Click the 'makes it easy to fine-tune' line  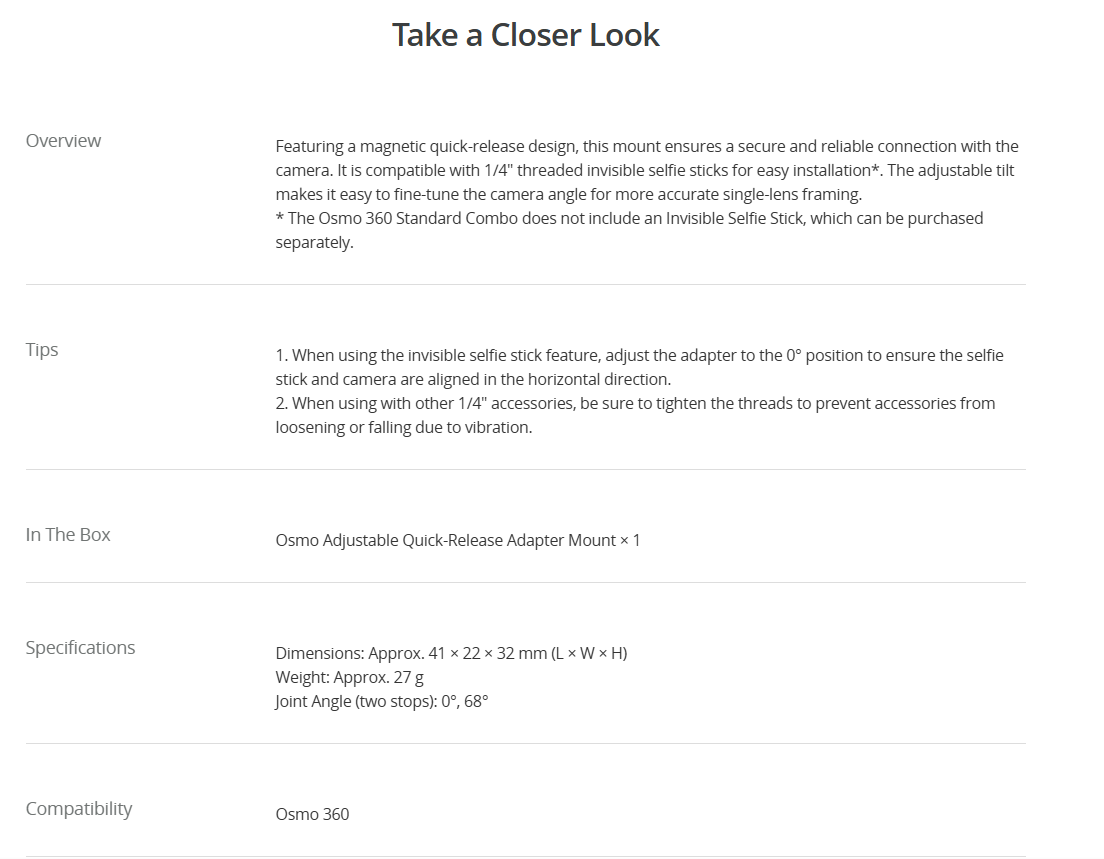coord(569,194)
